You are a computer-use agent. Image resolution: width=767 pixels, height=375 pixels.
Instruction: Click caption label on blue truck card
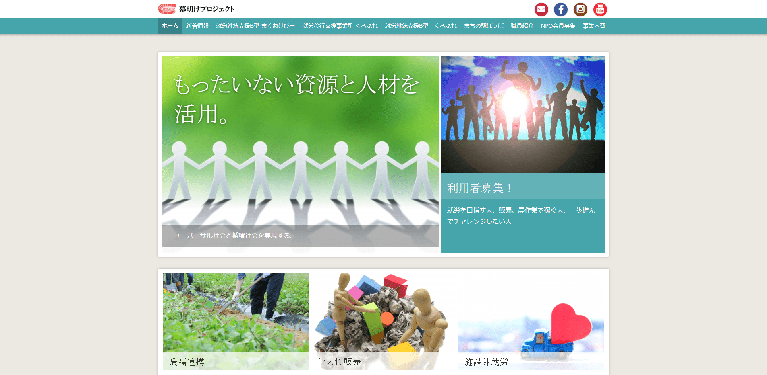coord(531,362)
